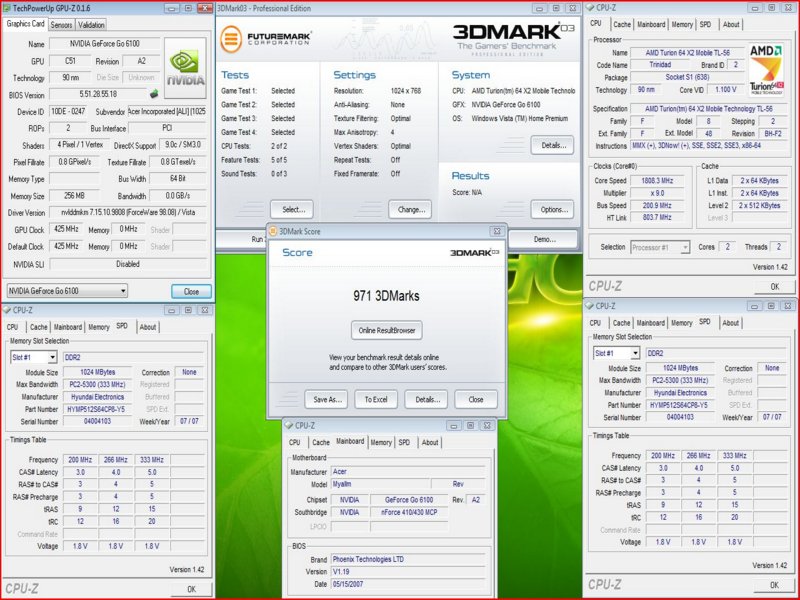Click Details... in the Score dialog
The image size is (800, 600).
click(426, 399)
